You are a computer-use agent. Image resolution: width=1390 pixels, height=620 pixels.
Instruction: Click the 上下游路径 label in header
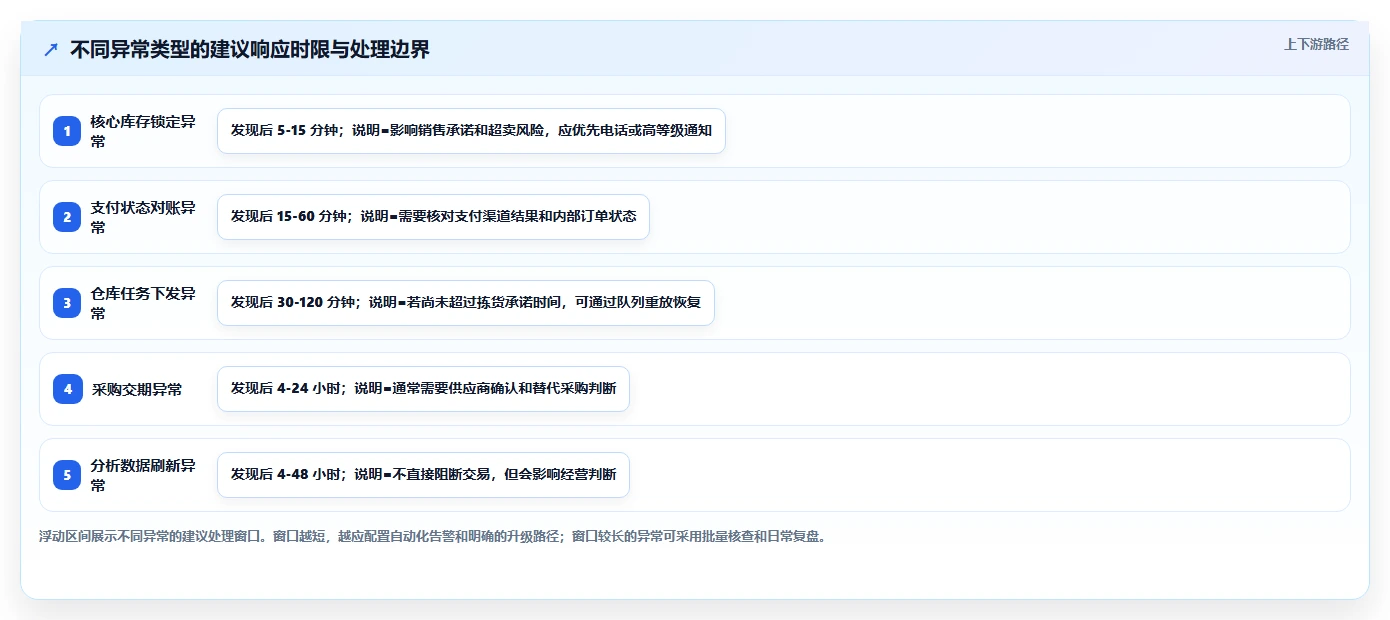pos(1316,44)
